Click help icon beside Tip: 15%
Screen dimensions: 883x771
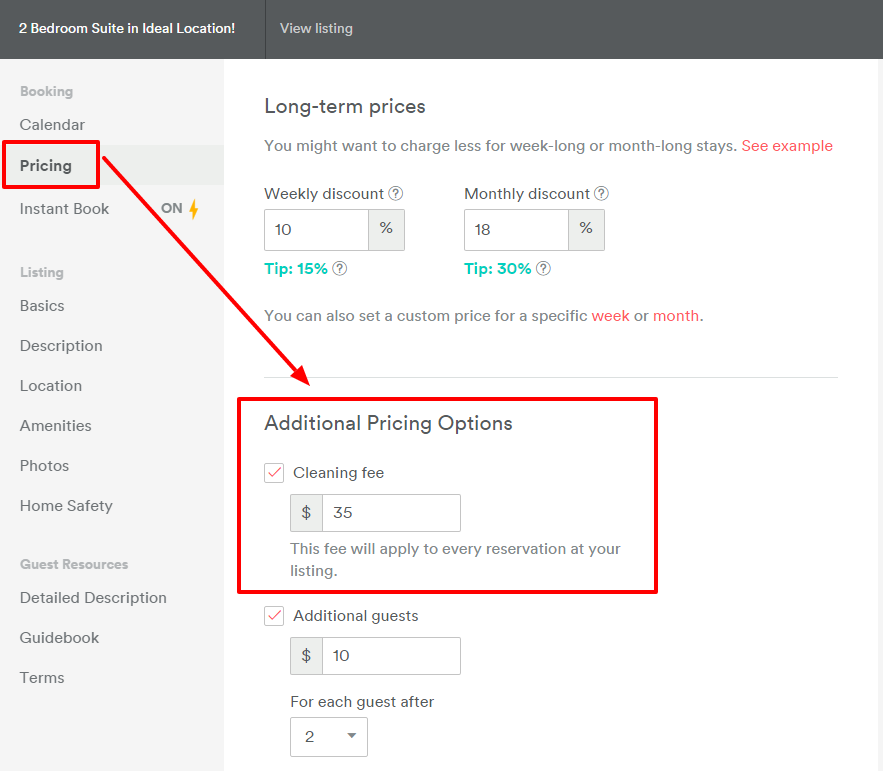click(340, 269)
